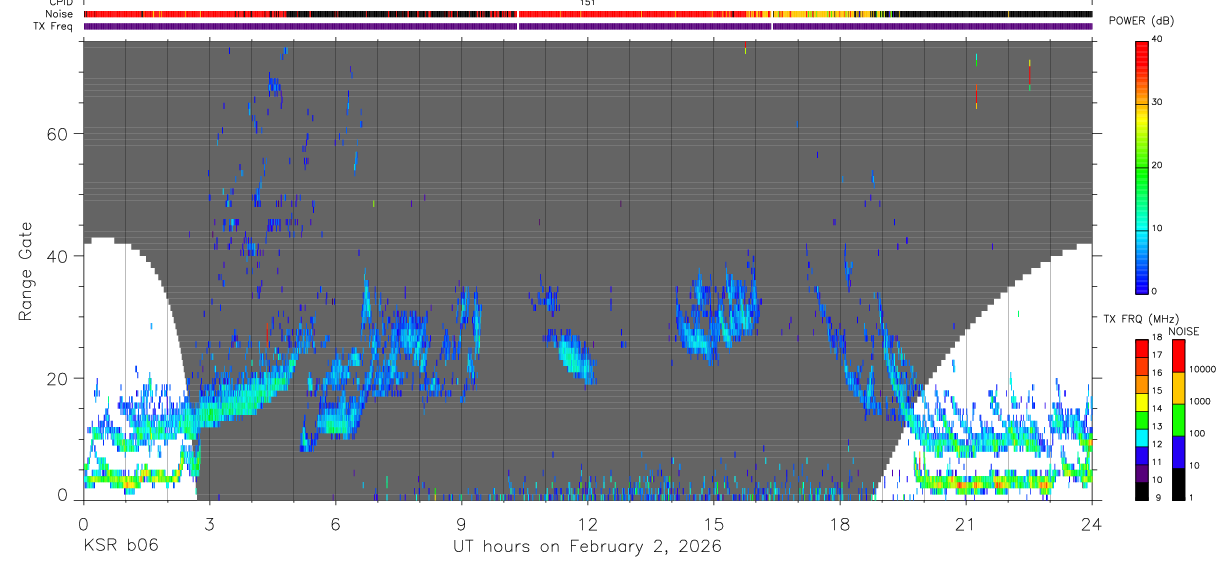The height and width of the screenshot is (567, 1228).
Task: Click the hour tick label 9
Action: pos(461,523)
